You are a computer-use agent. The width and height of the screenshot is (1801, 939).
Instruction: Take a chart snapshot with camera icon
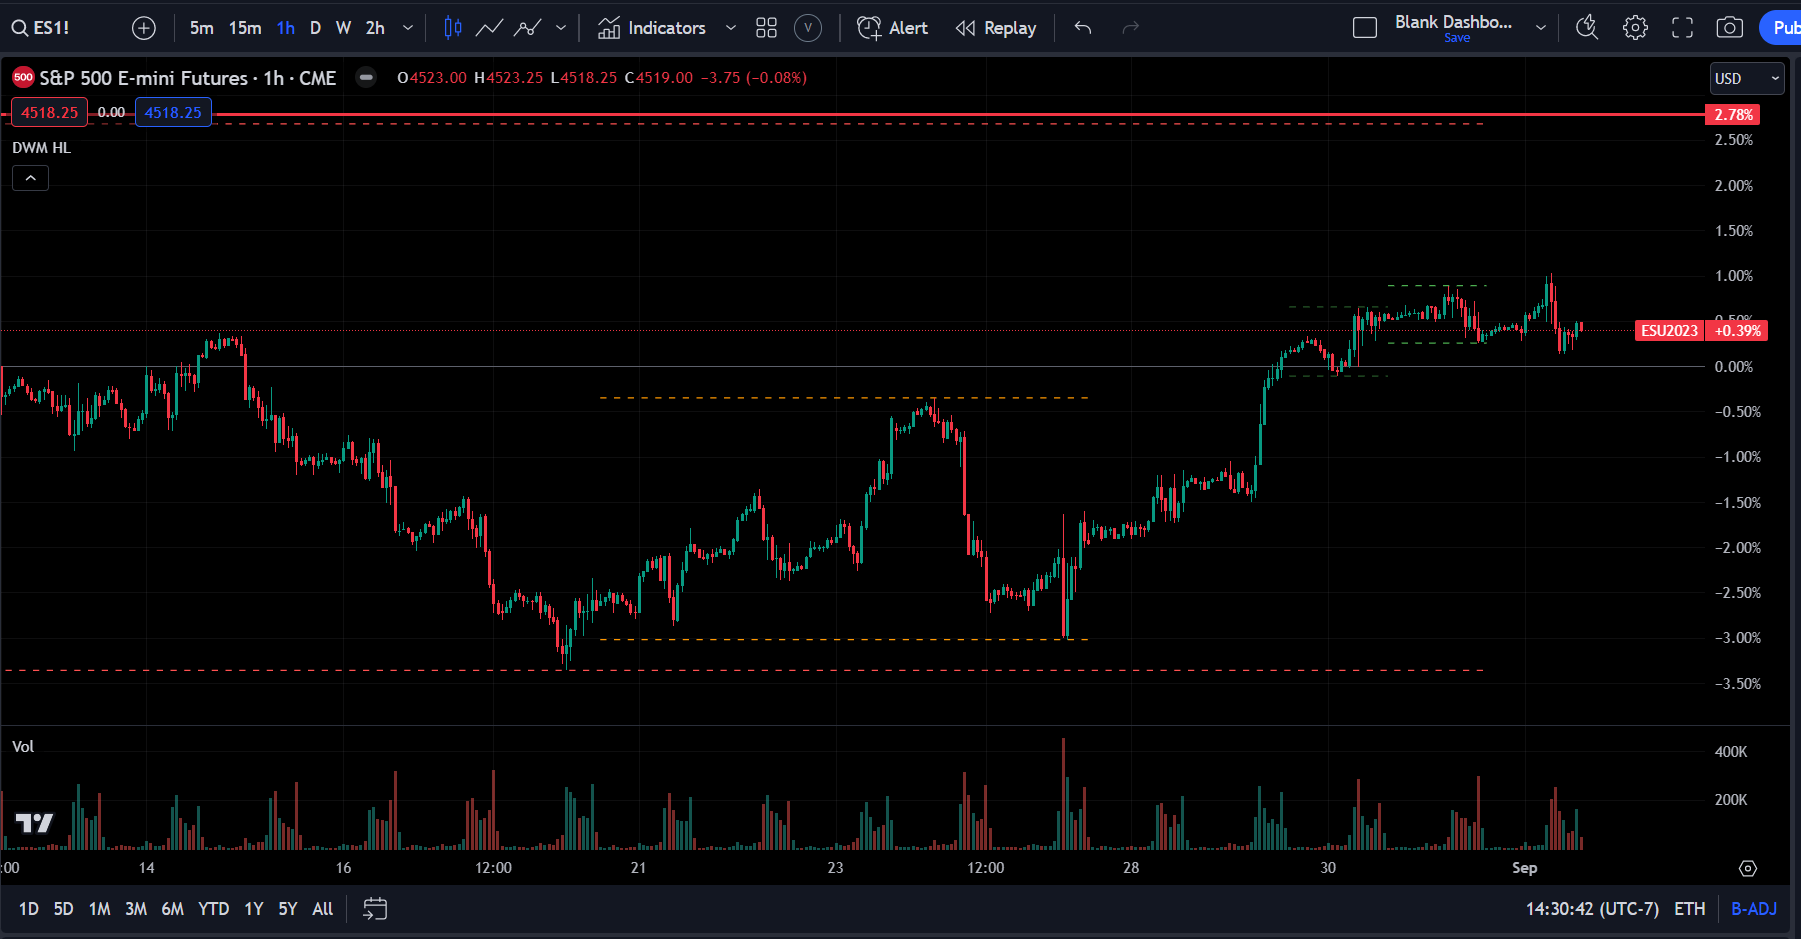click(1729, 27)
